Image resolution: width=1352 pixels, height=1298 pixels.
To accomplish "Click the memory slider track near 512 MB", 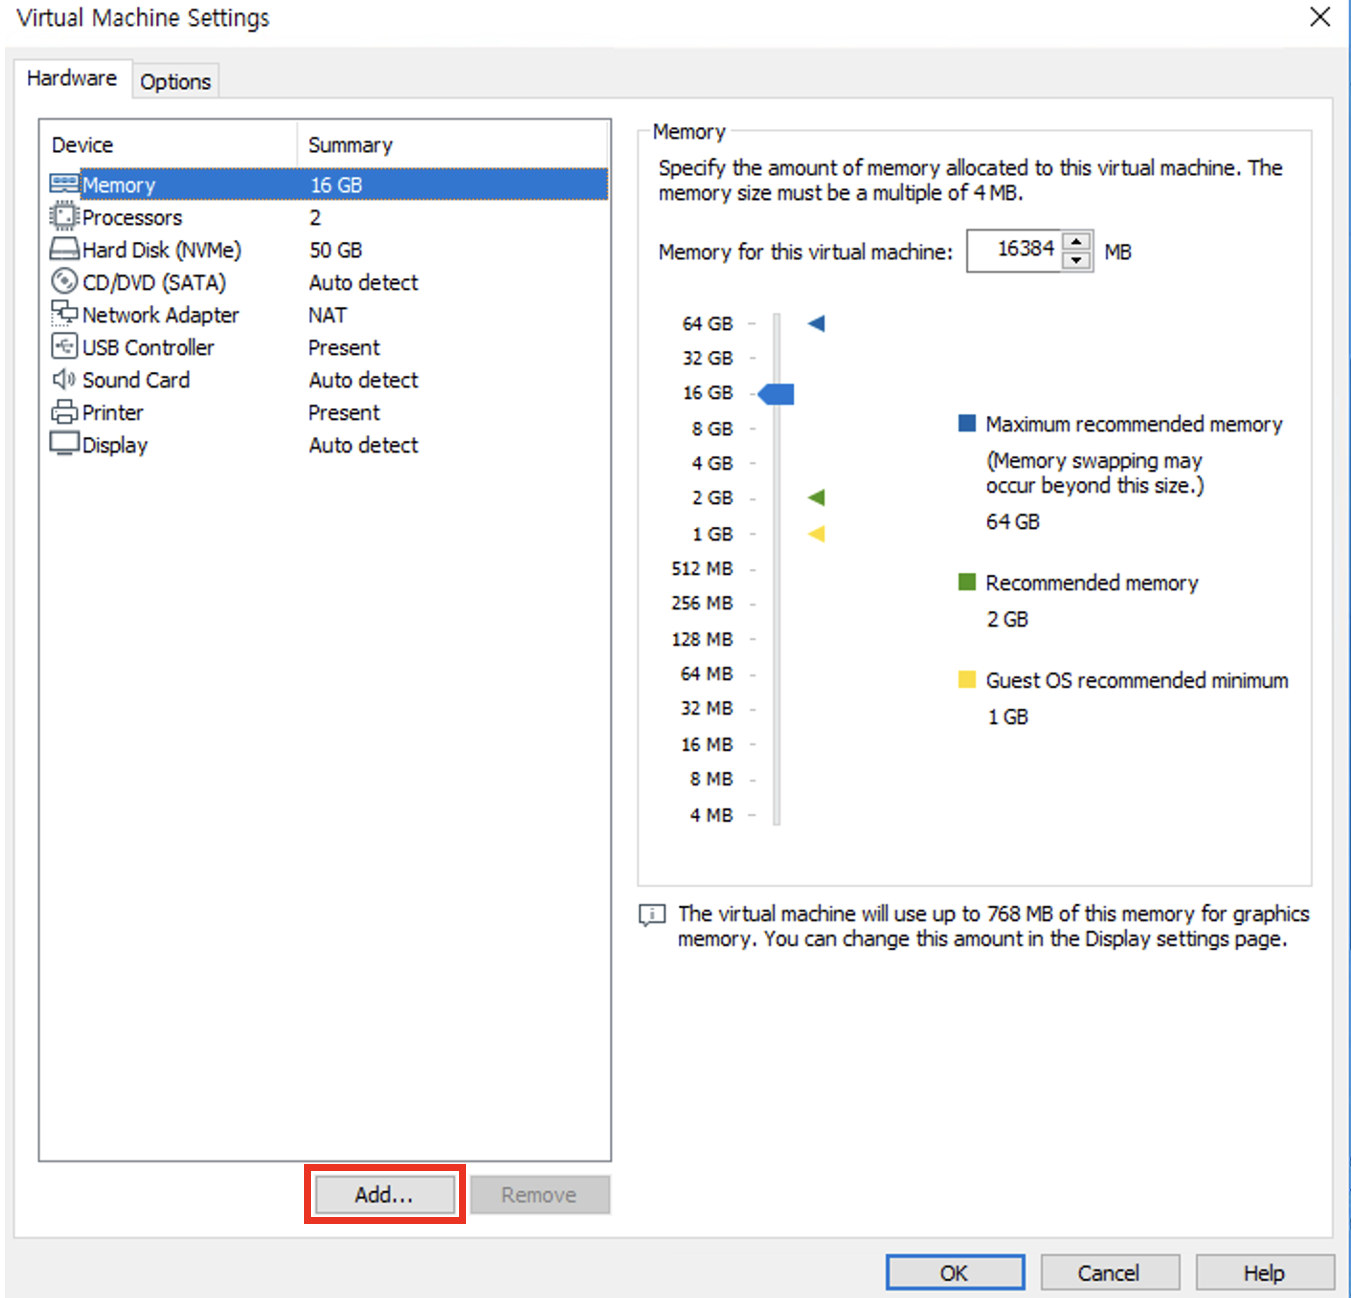I will 777,568.
